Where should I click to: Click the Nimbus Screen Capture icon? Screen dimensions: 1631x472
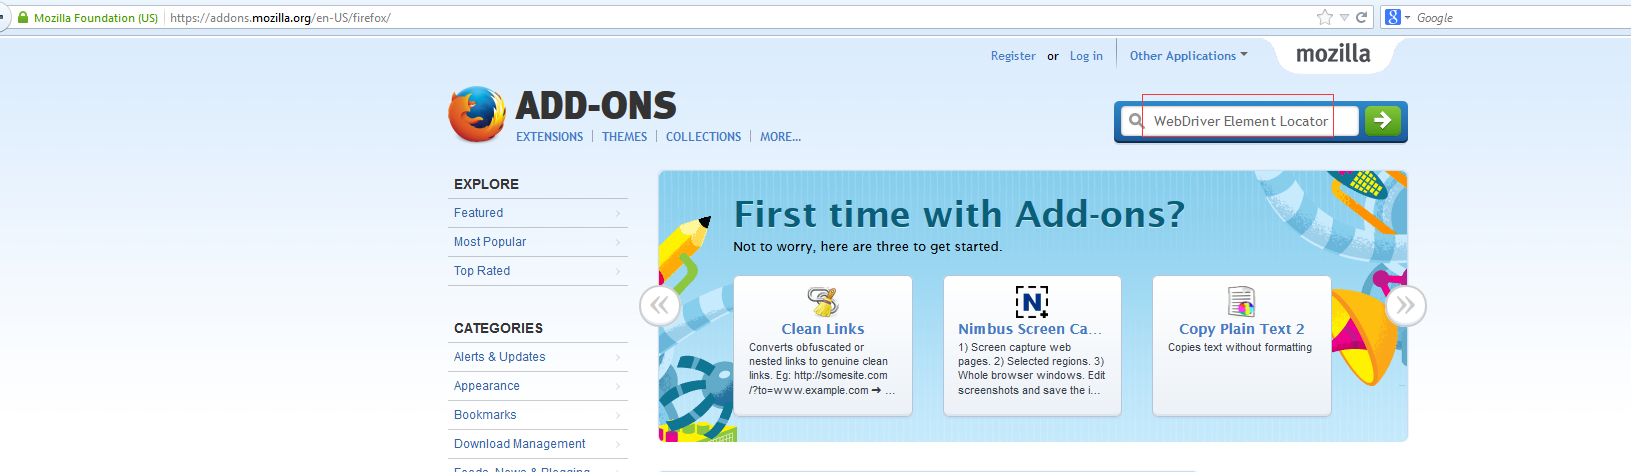[1032, 301]
